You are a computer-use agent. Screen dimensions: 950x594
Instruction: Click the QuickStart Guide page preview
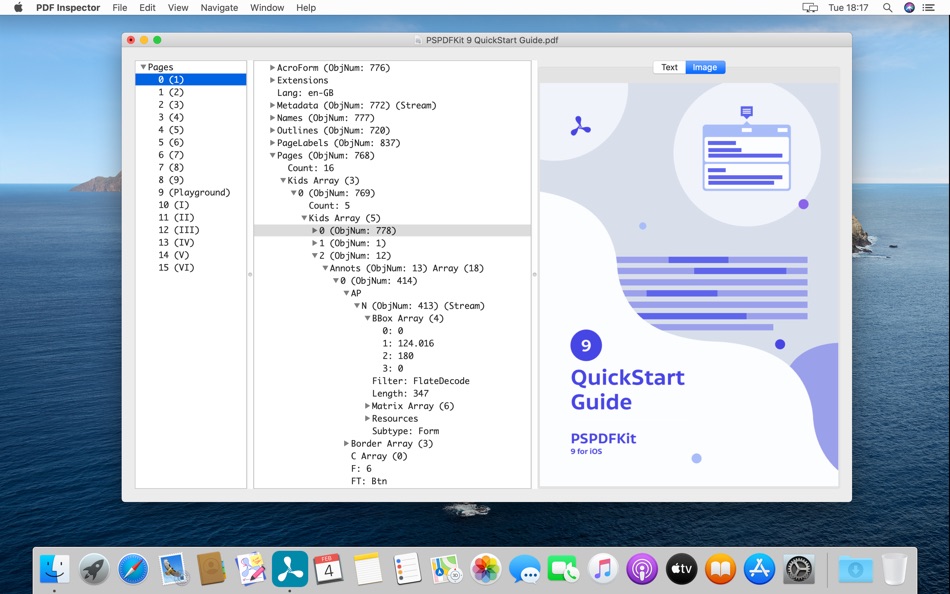[689, 284]
